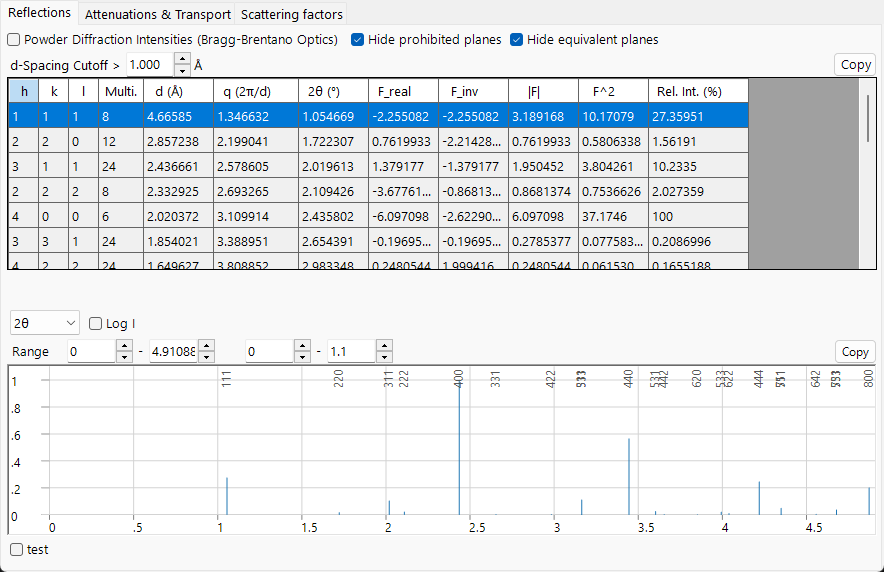Click the d-Spacing Cutoff input field

(150, 65)
